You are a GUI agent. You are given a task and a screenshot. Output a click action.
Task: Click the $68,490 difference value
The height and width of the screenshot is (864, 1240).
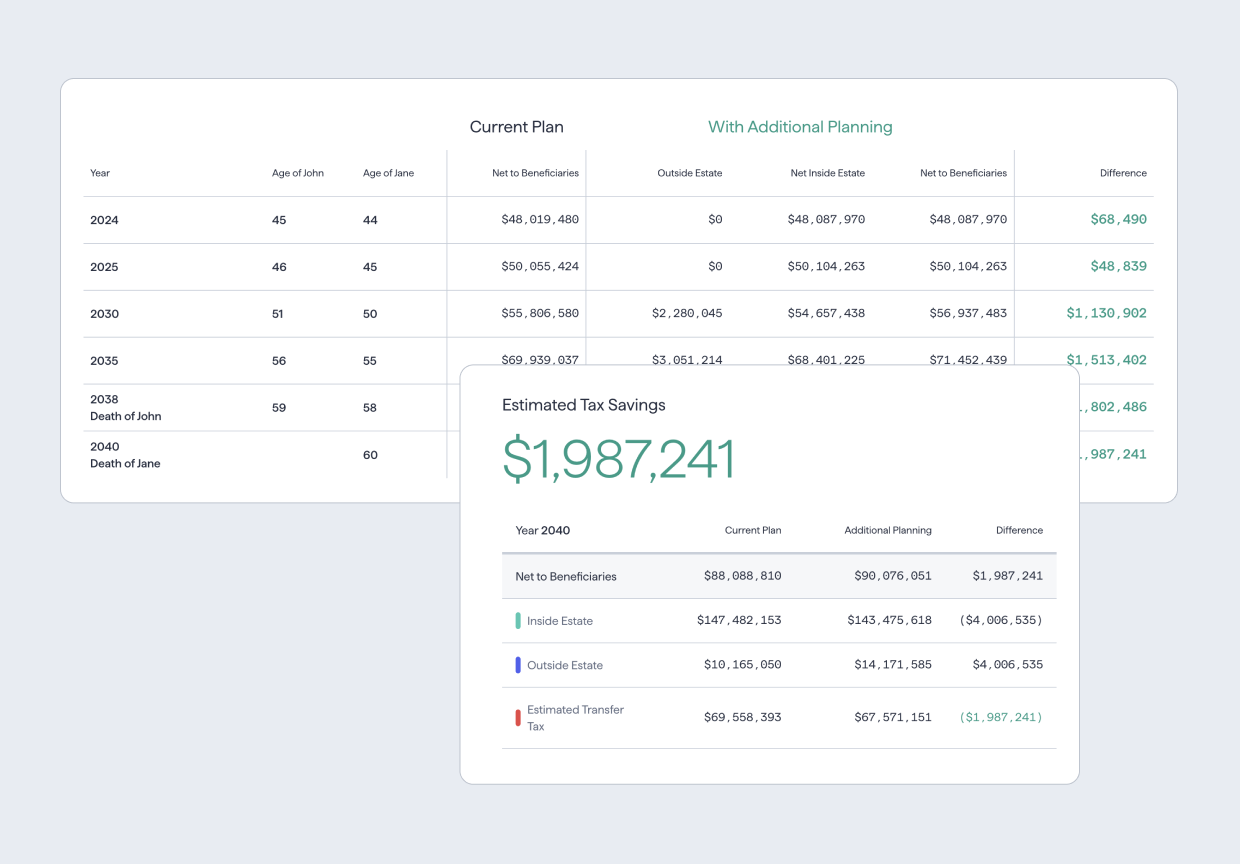(x=1118, y=219)
